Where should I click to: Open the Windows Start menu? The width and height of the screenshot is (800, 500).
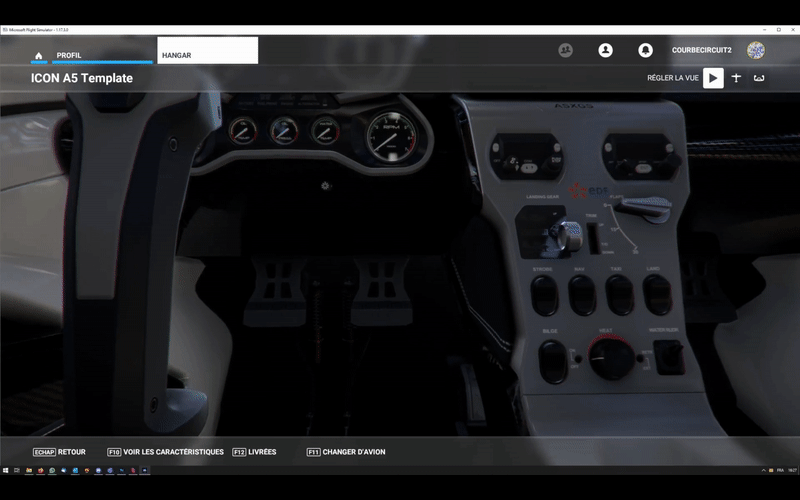6,470
